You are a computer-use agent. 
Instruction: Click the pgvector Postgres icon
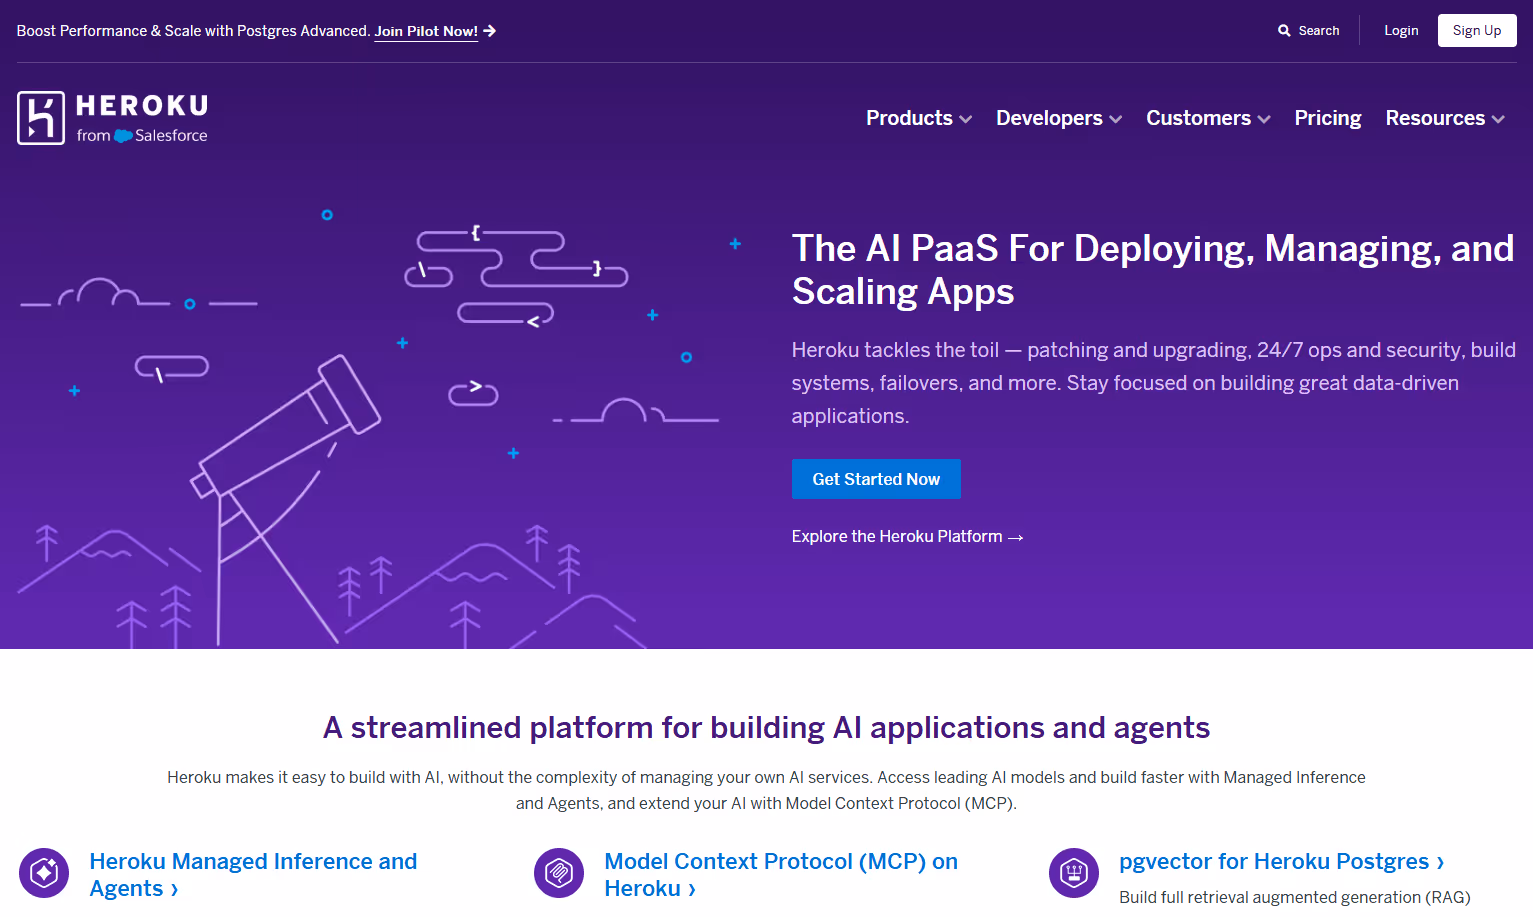tap(1074, 873)
